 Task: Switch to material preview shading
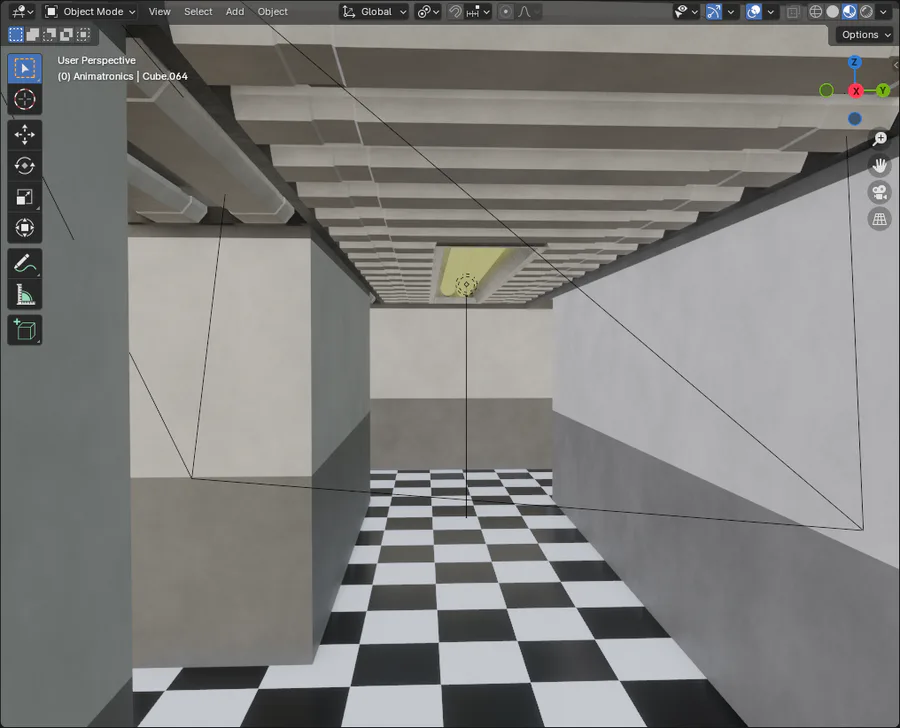pyautogui.click(x=849, y=11)
